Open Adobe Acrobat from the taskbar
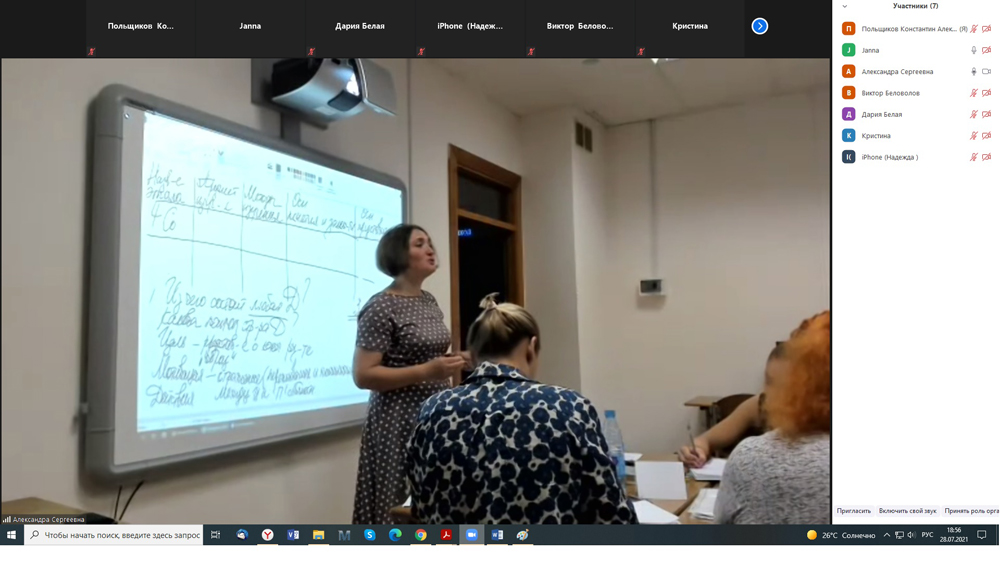 click(x=446, y=535)
